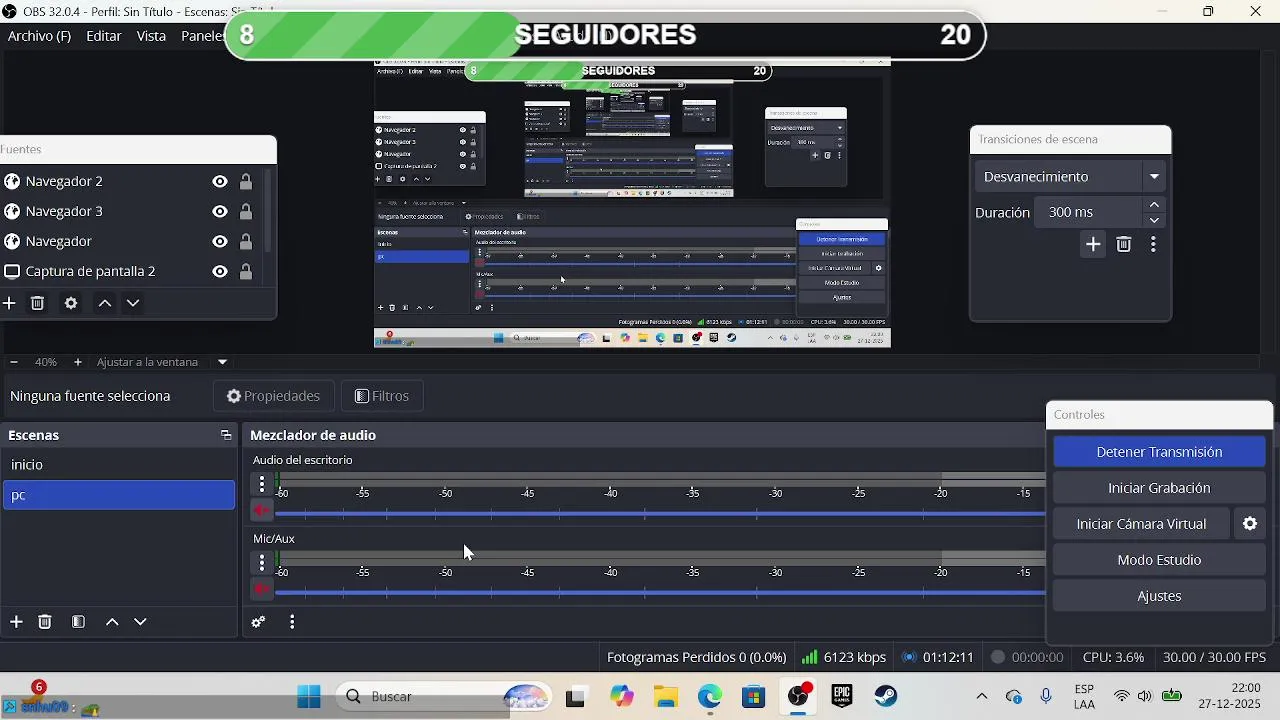Open audio mixer three-dot menu

292,622
